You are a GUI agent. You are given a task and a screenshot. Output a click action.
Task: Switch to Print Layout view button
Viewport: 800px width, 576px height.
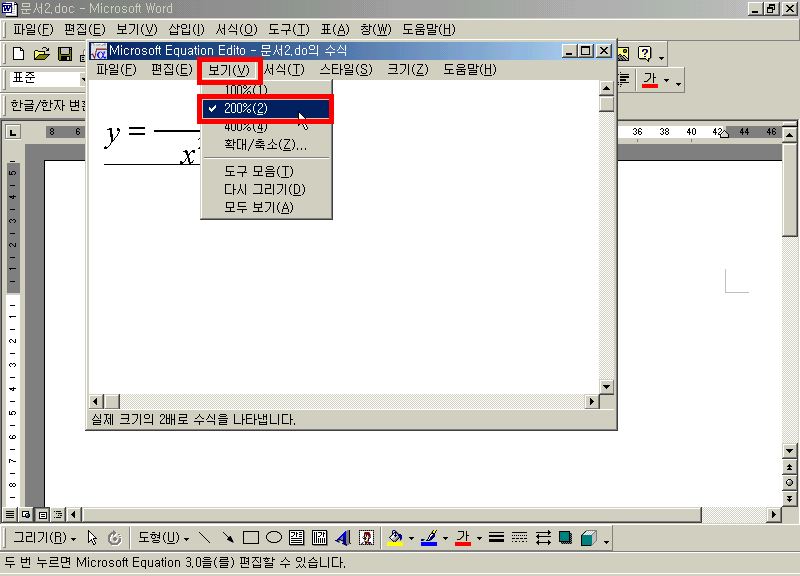pyautogui.click(x=43, y=514)
